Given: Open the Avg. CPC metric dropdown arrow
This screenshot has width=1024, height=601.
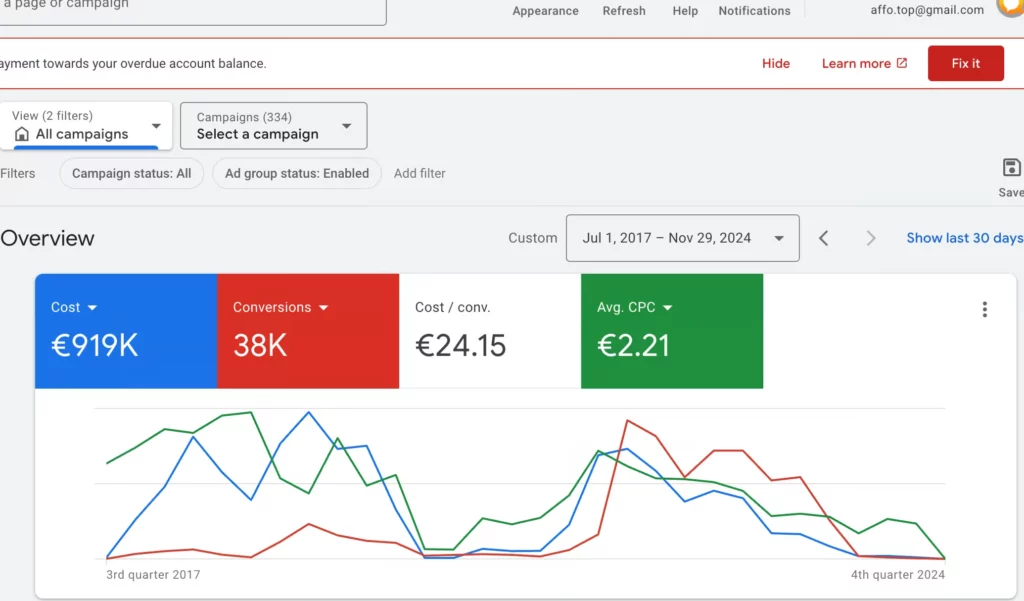Looking at the screenshot, I should coord(667,308).
